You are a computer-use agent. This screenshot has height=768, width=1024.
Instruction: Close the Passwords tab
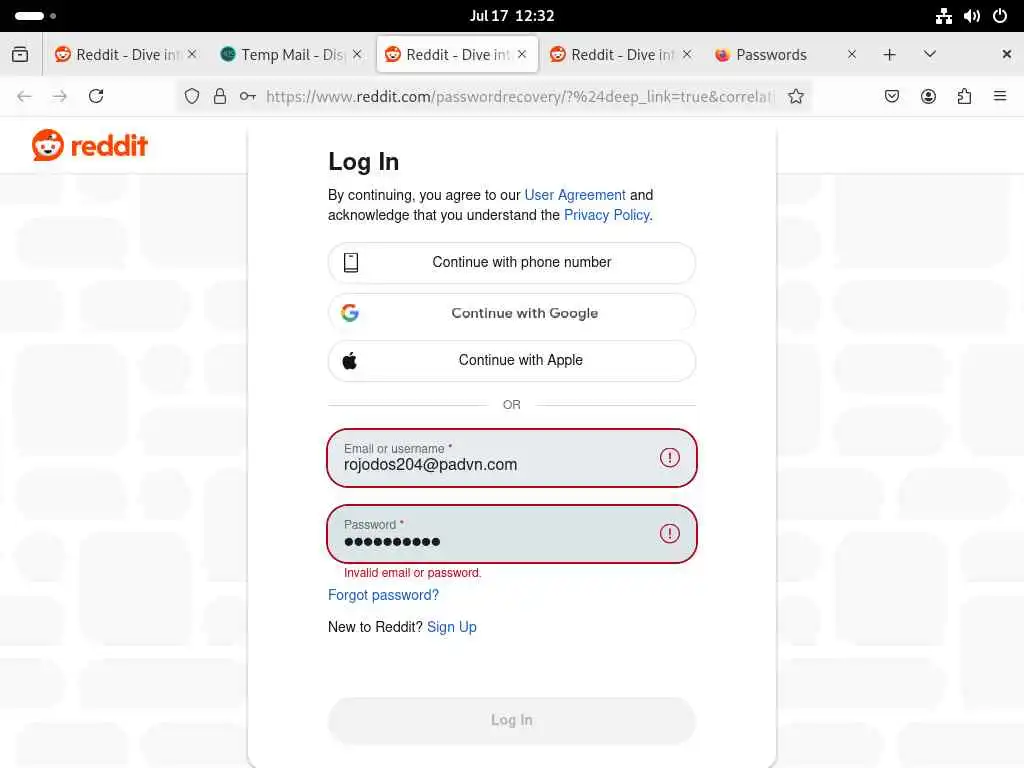pyautogui.click(x=852, y=55)
